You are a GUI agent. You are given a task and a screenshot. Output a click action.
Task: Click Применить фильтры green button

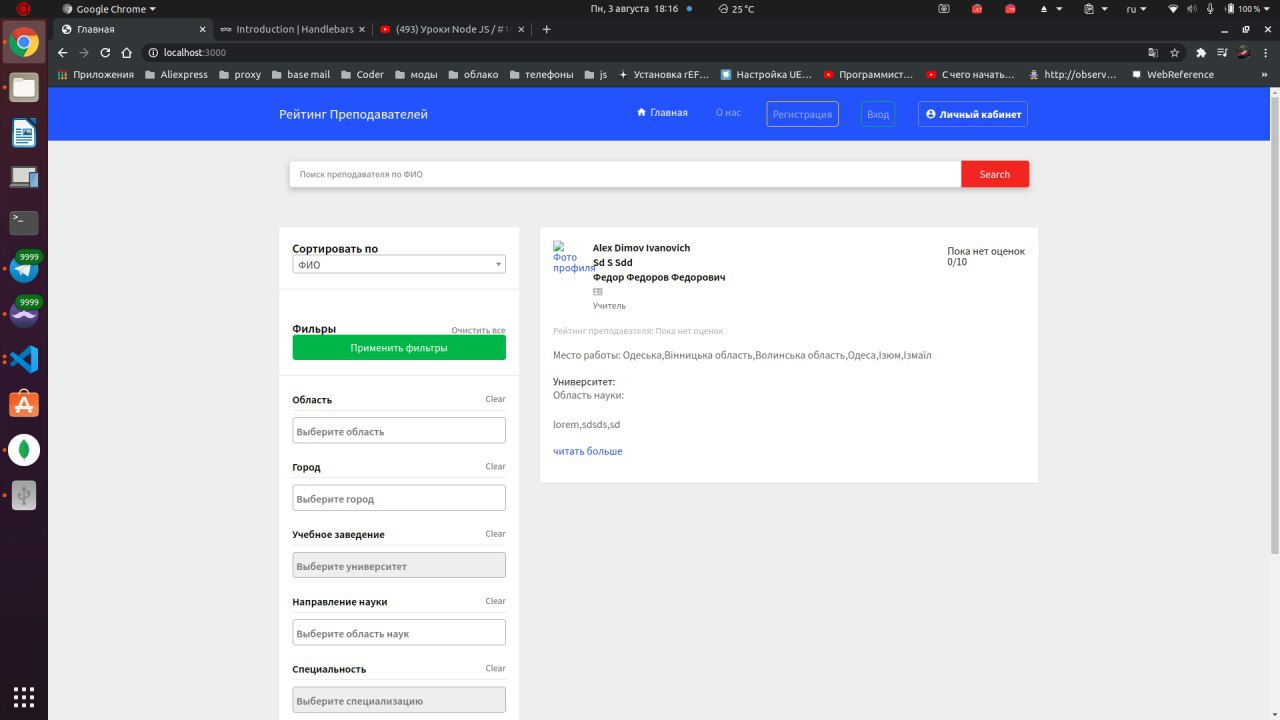[x=399, y=348]
